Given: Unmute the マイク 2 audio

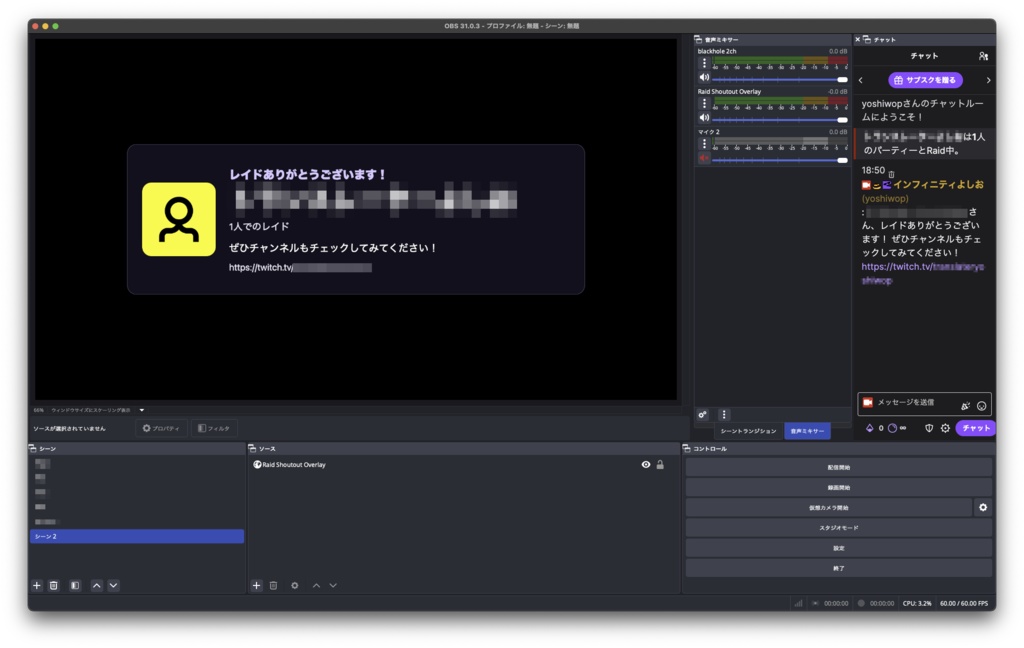Looking at the screenshot, I should (x=704, y=159).
